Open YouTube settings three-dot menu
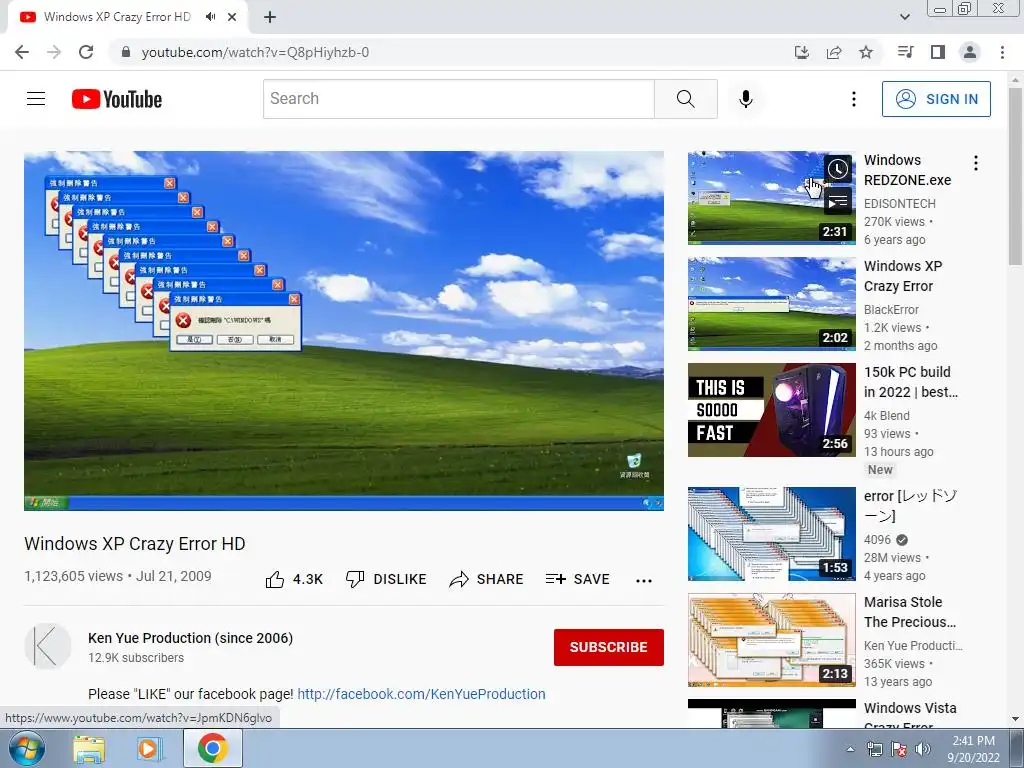 pos(854,99)
